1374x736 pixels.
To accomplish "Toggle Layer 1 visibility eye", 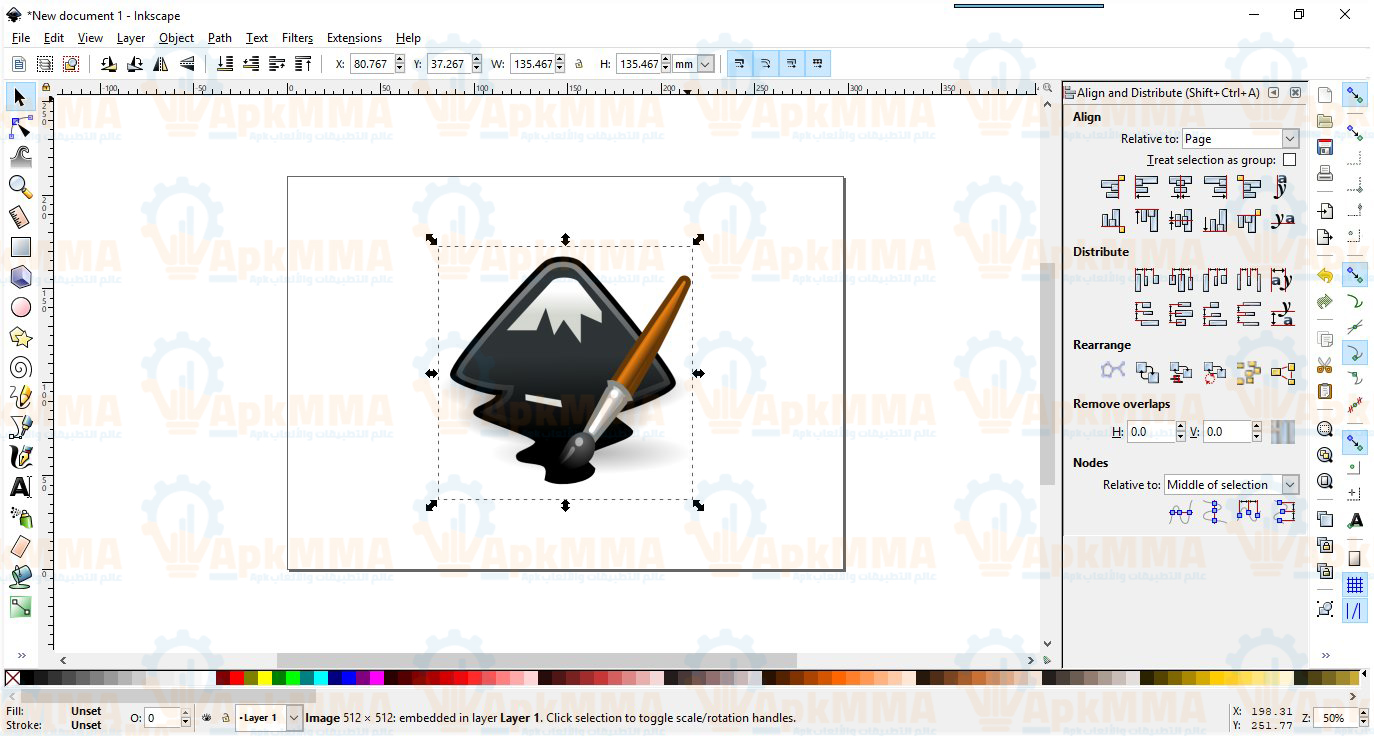I will [207, 718].
